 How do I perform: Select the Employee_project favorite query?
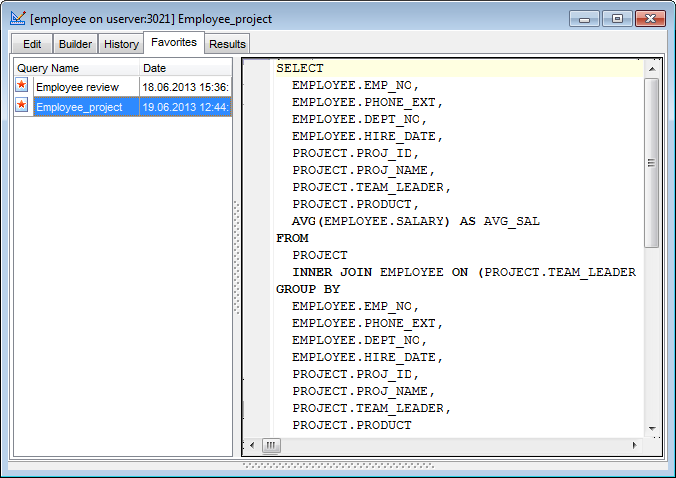(x=79, y=106)
